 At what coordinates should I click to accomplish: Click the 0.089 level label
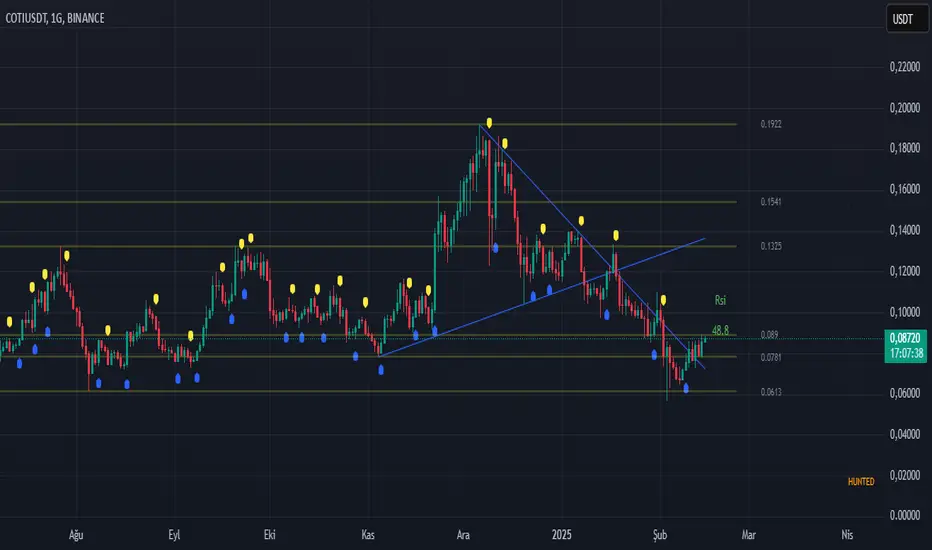point(769,335)
